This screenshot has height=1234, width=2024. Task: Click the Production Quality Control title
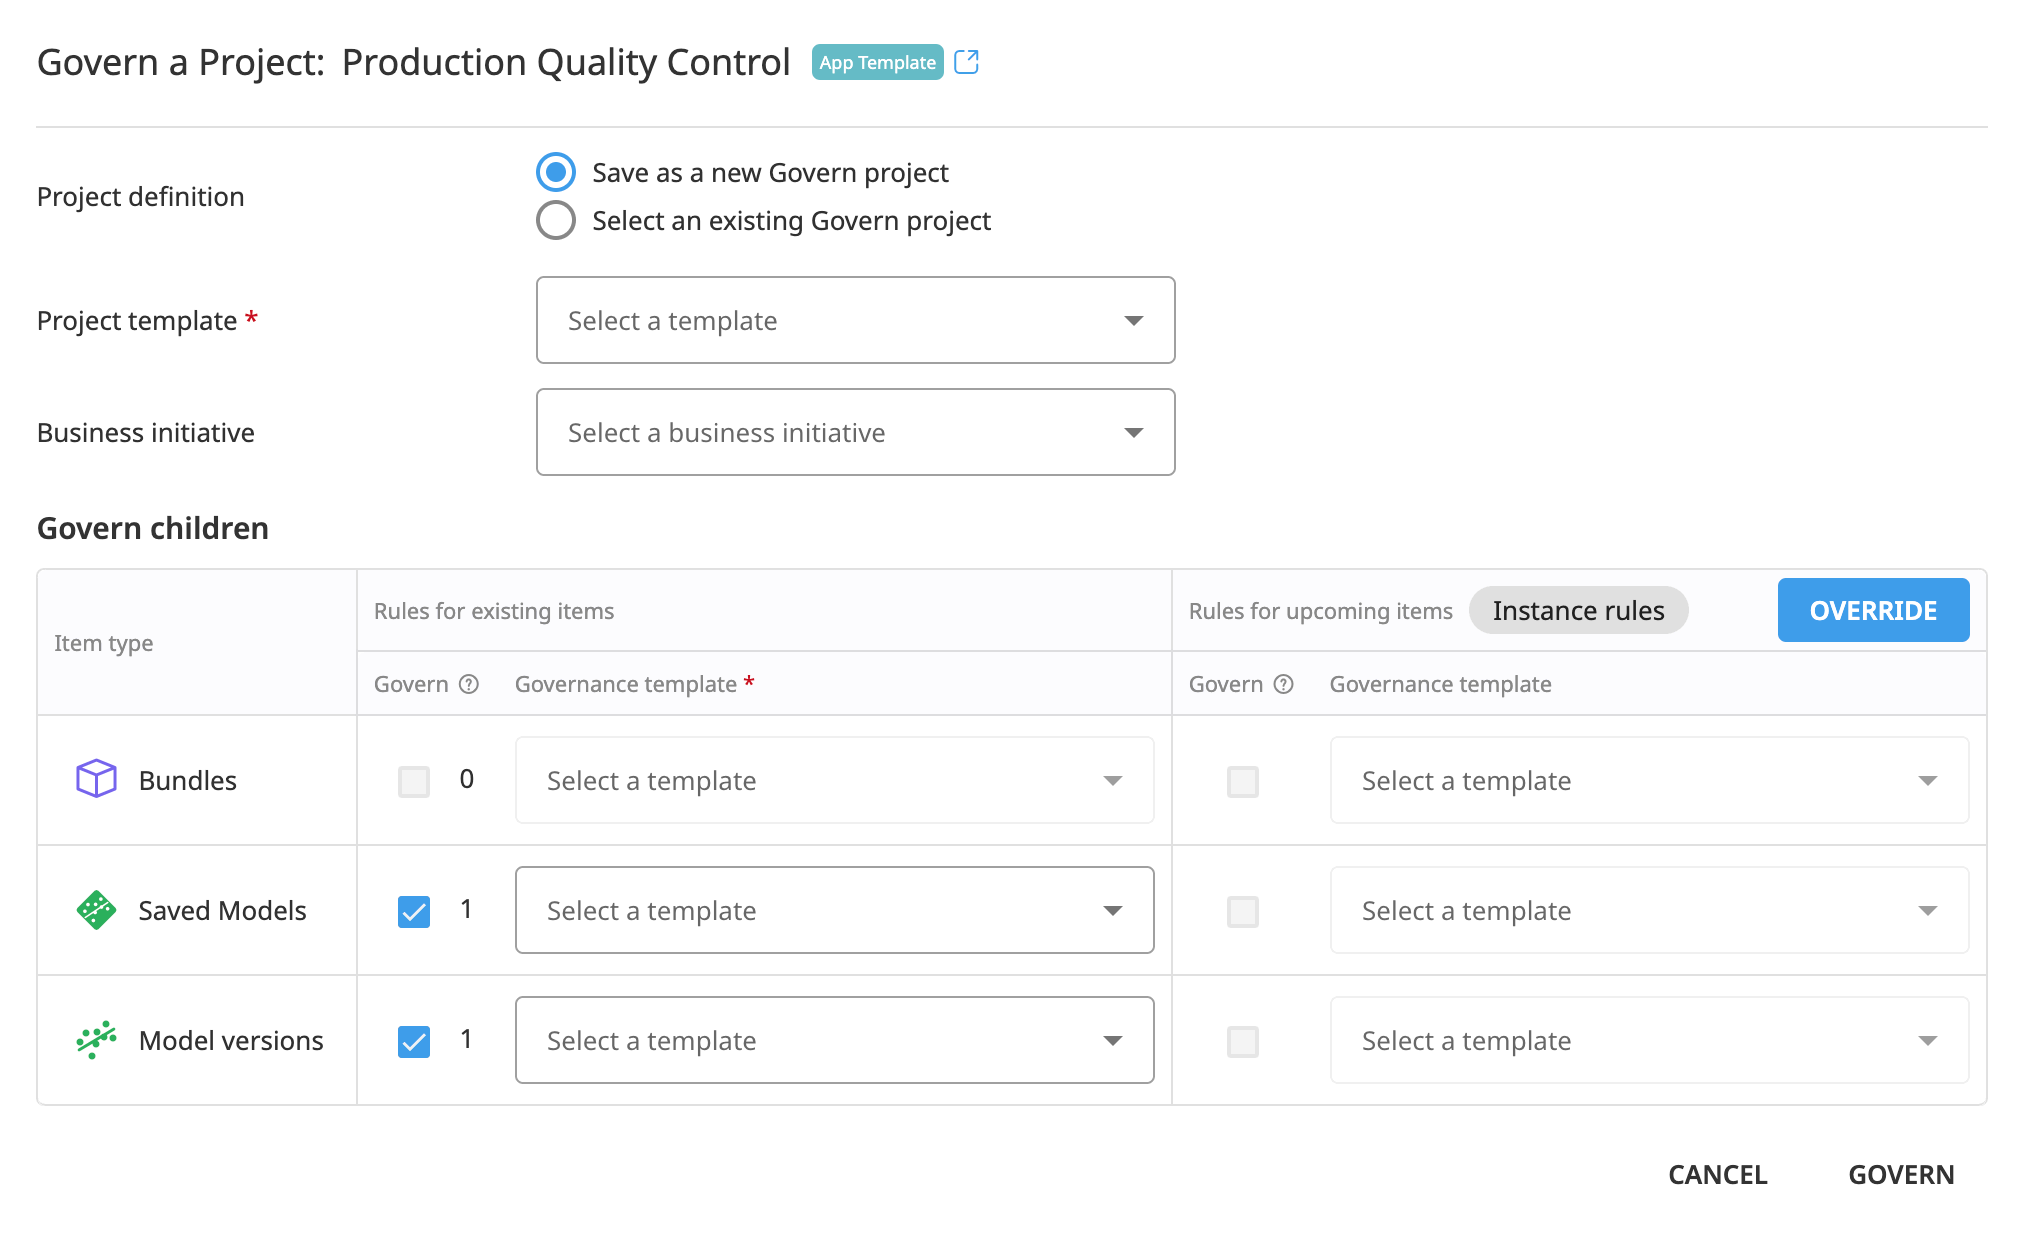tap(566, 62)
